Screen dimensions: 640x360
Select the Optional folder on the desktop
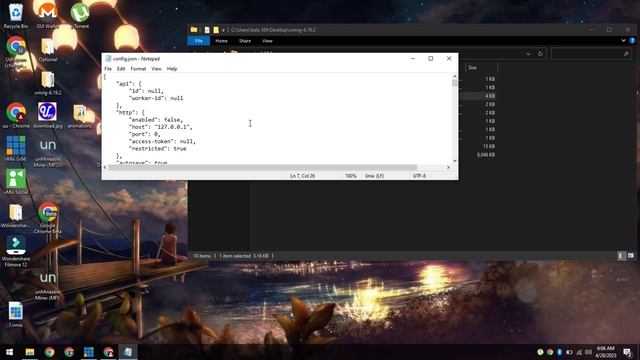point(48,50)
